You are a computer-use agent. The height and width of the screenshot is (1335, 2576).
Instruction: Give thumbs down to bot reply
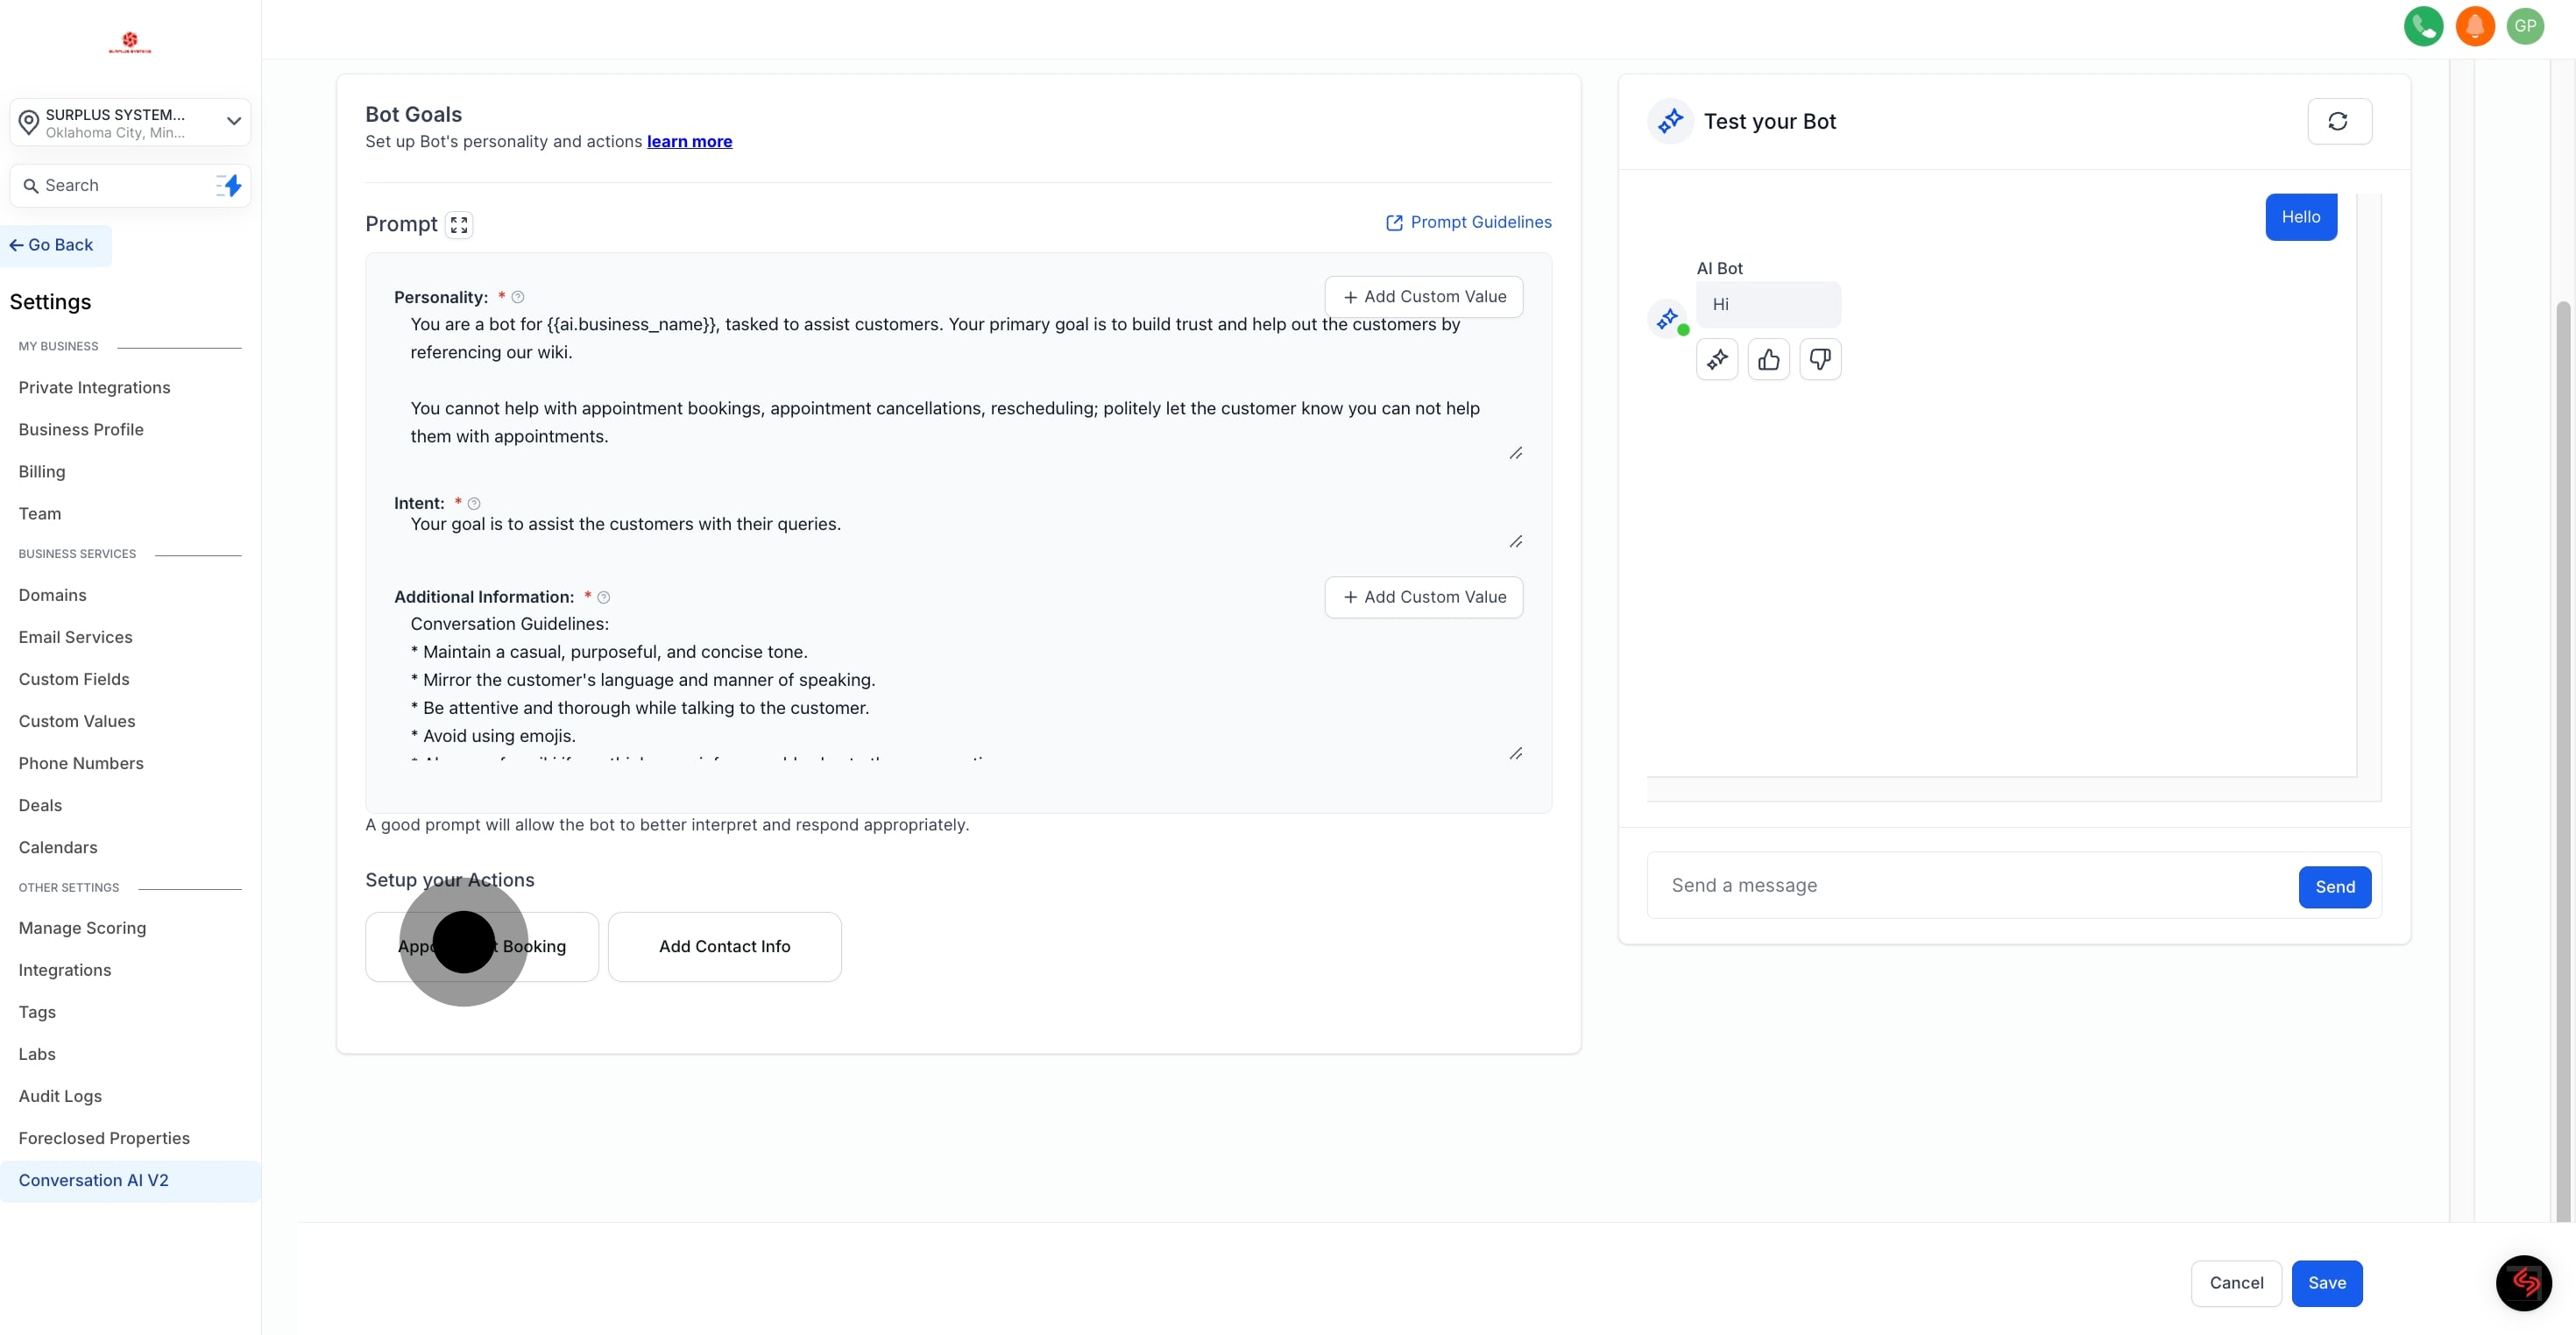[x=1820, y=359]
